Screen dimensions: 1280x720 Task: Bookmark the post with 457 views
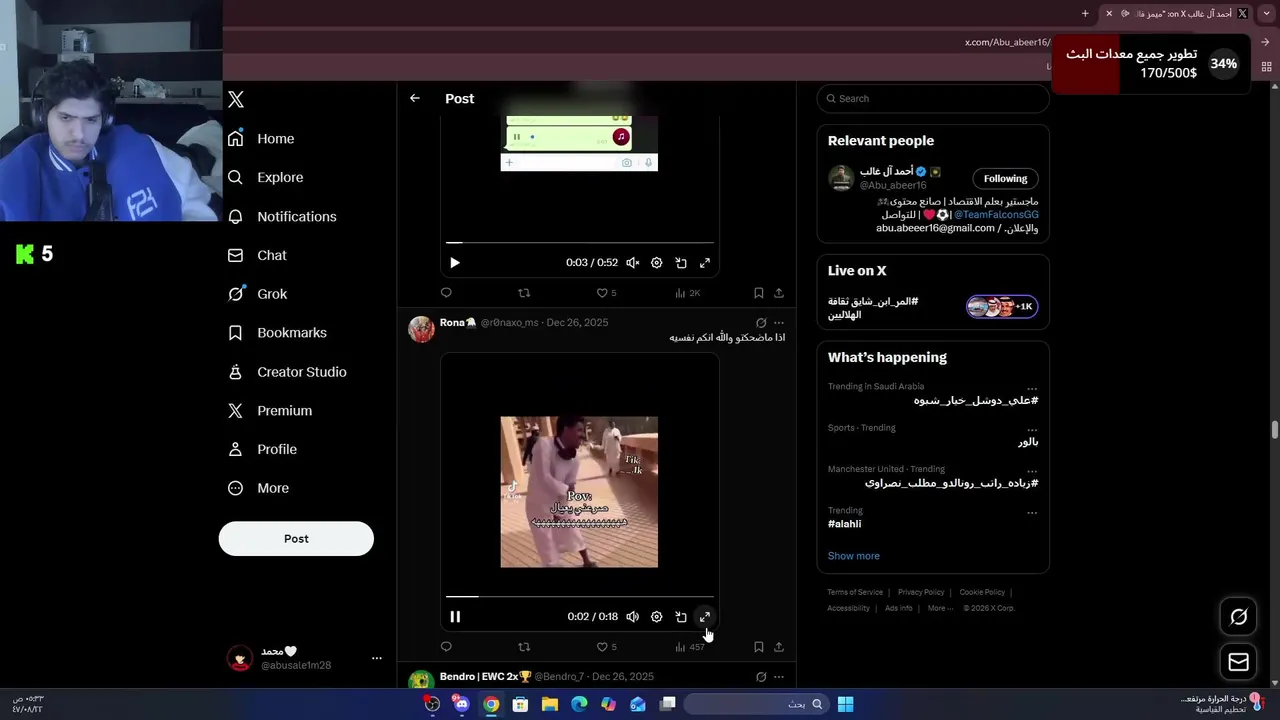point(758,647)
